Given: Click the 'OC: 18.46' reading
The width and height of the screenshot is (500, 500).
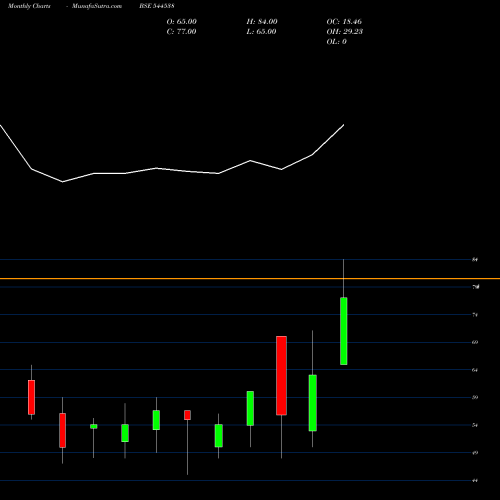Looking at the screenshot, I should pyautogui.click(x=344, y=22).
